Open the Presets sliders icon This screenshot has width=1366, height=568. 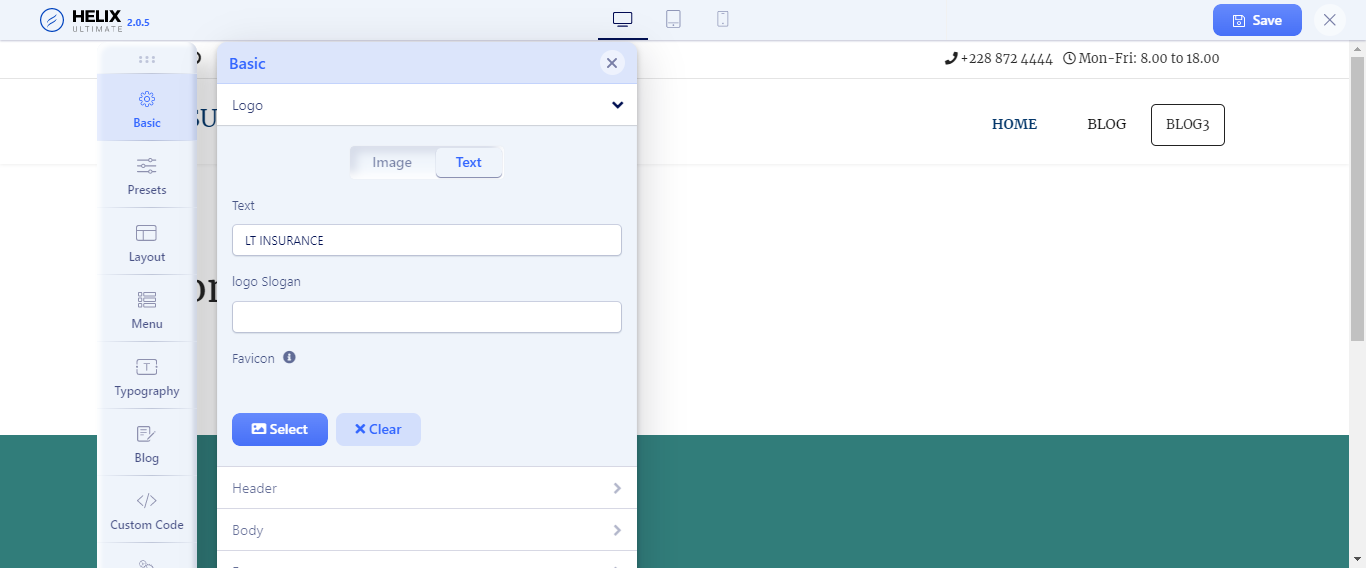pos(147,166)
